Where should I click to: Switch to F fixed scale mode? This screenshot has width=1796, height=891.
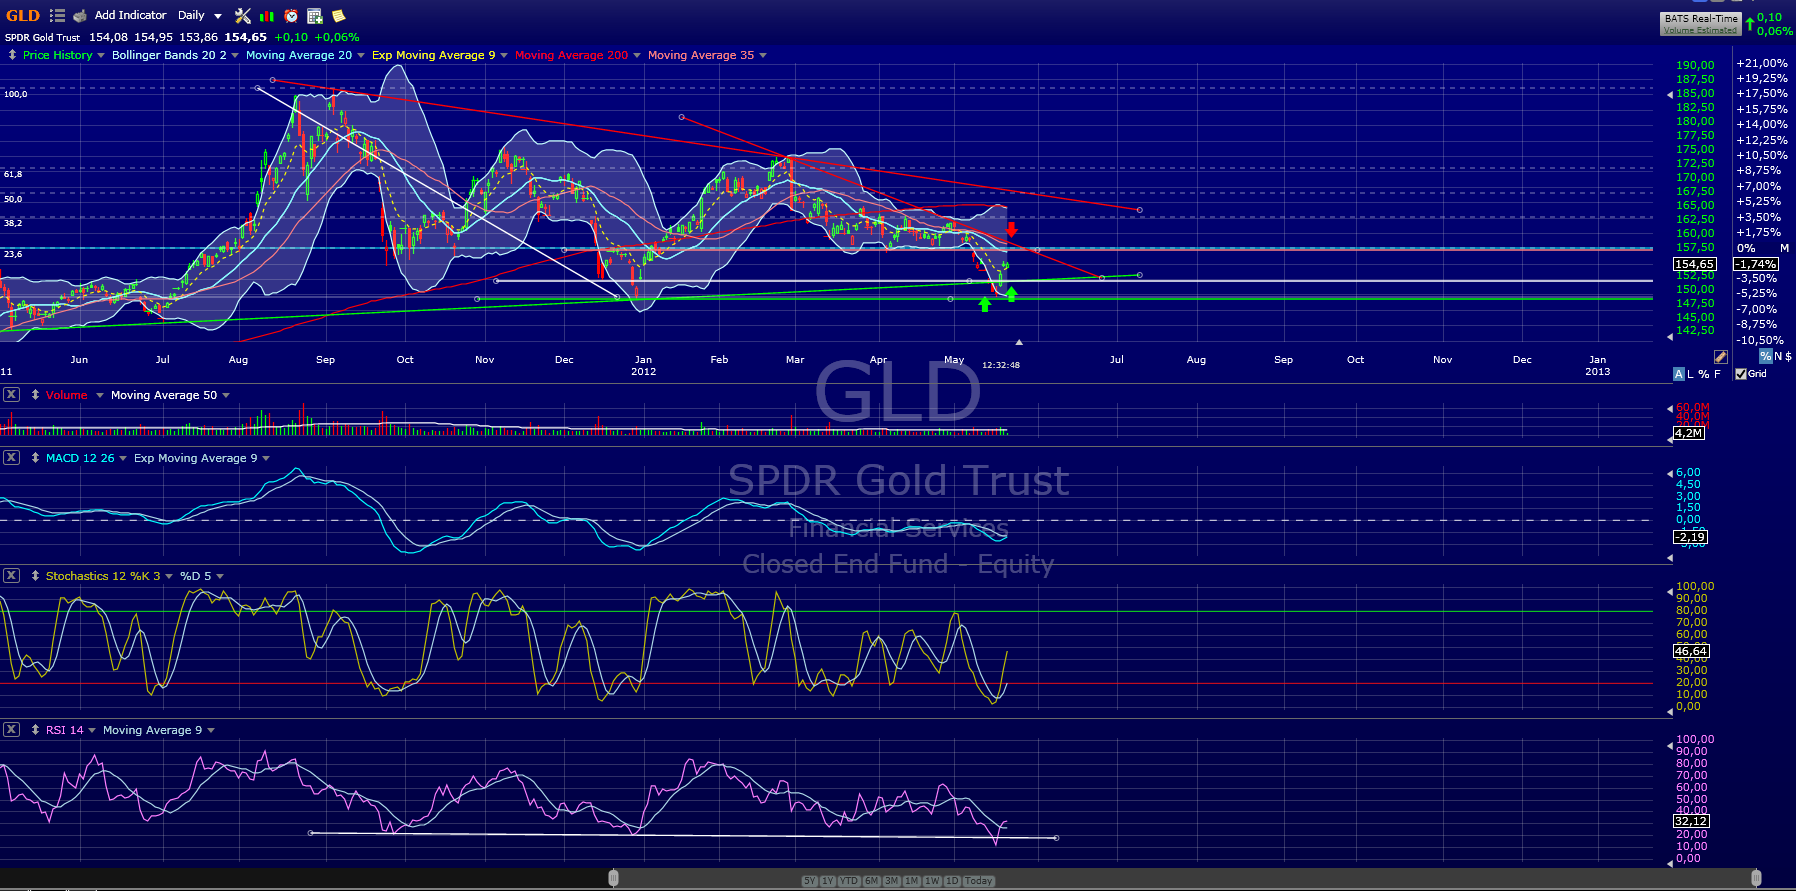[x=1718, y=374]
